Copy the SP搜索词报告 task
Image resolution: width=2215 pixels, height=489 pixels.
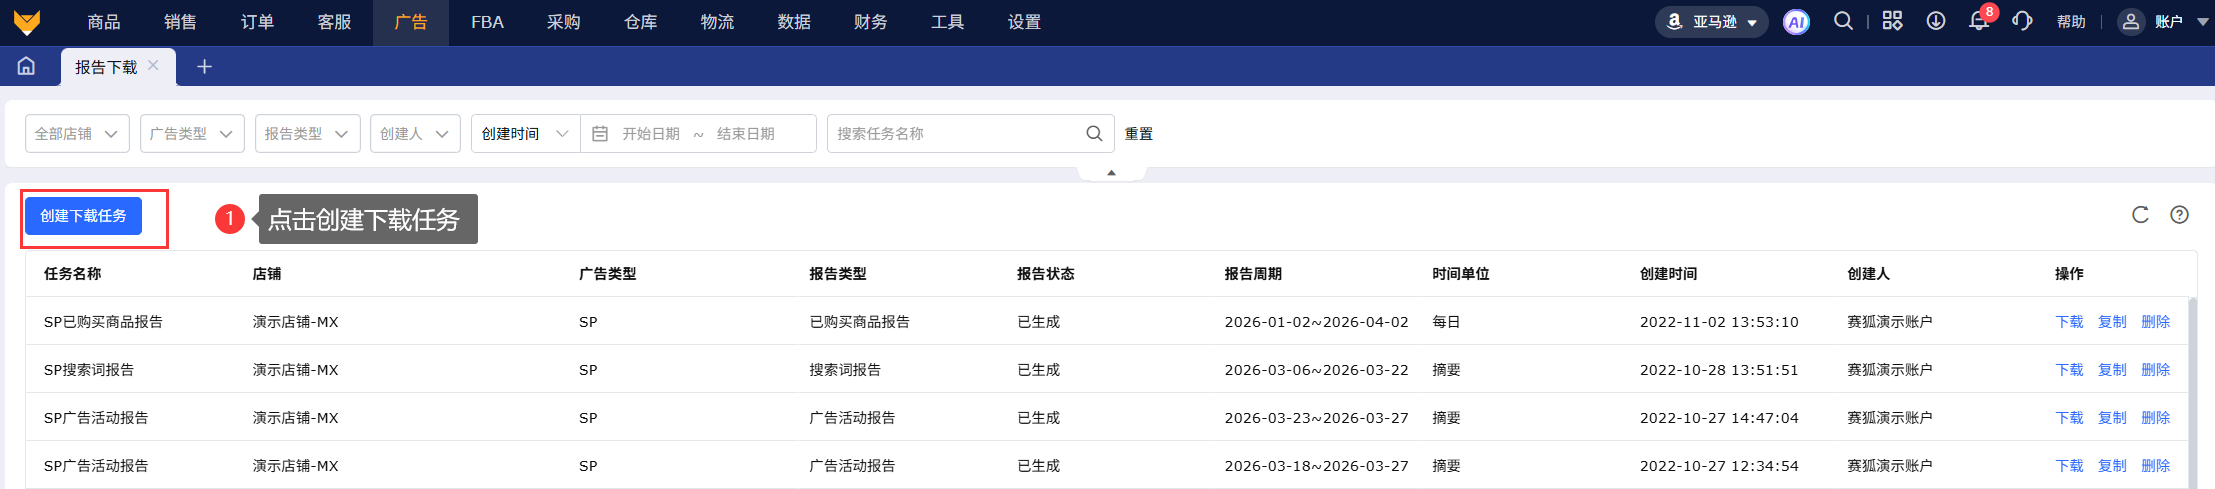(x=2112, y=370)
